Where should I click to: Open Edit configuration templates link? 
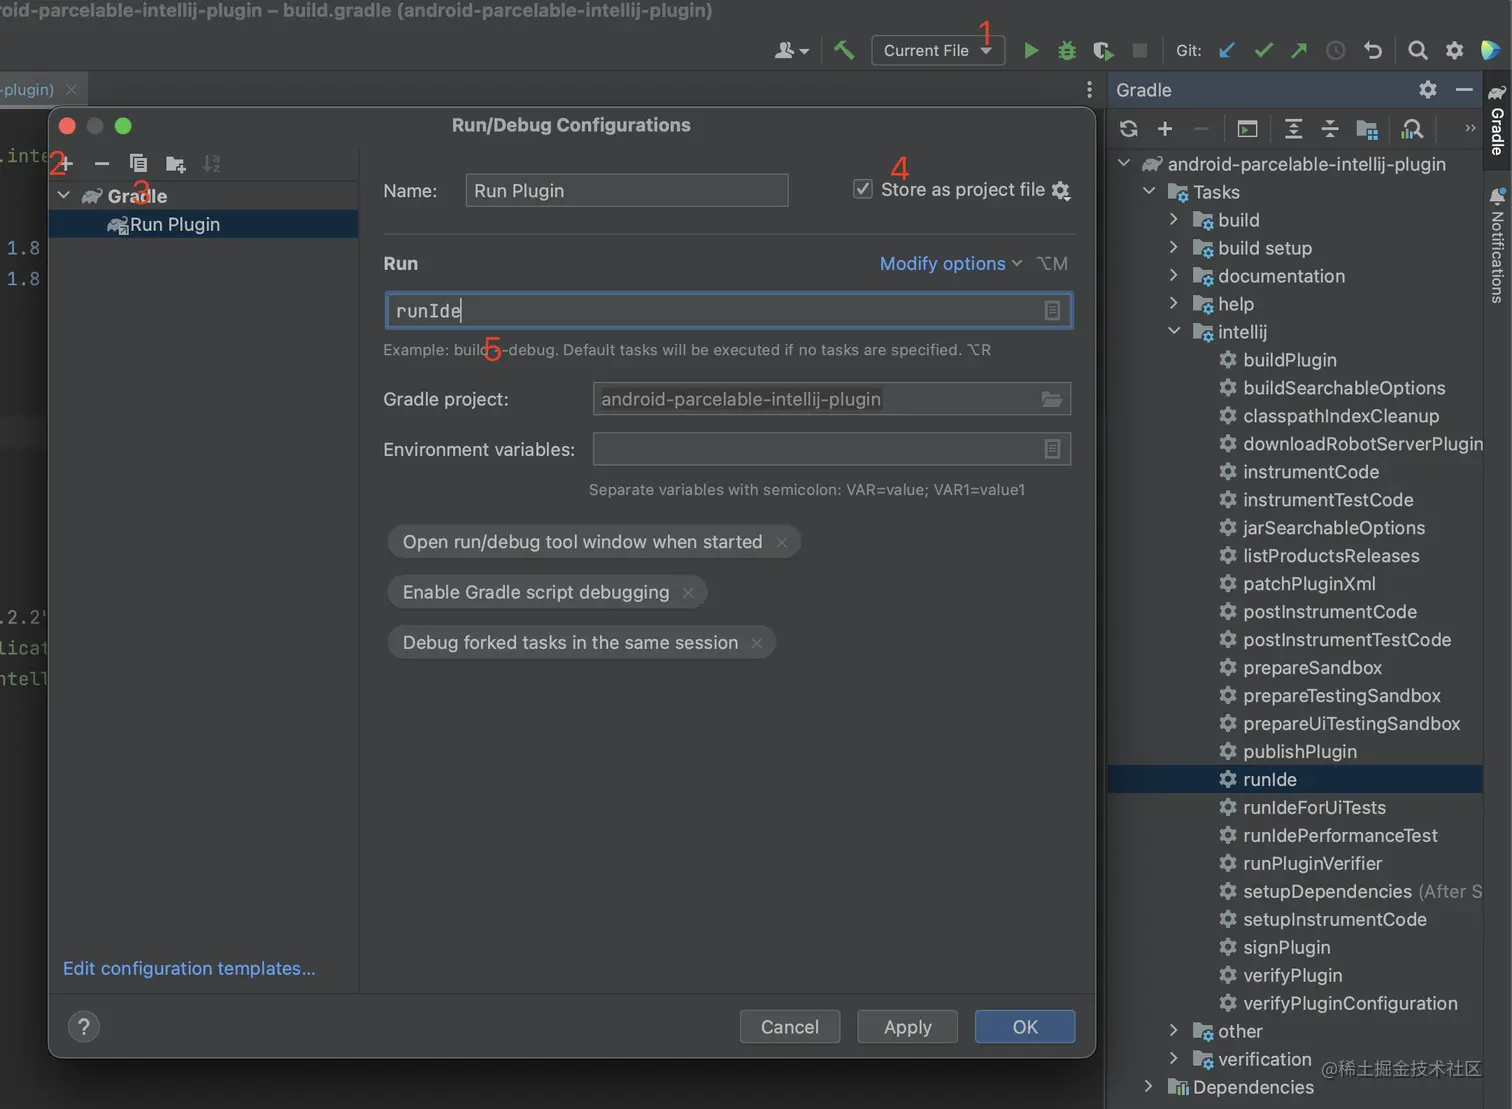pyautogui.click(x=189, y=968)
